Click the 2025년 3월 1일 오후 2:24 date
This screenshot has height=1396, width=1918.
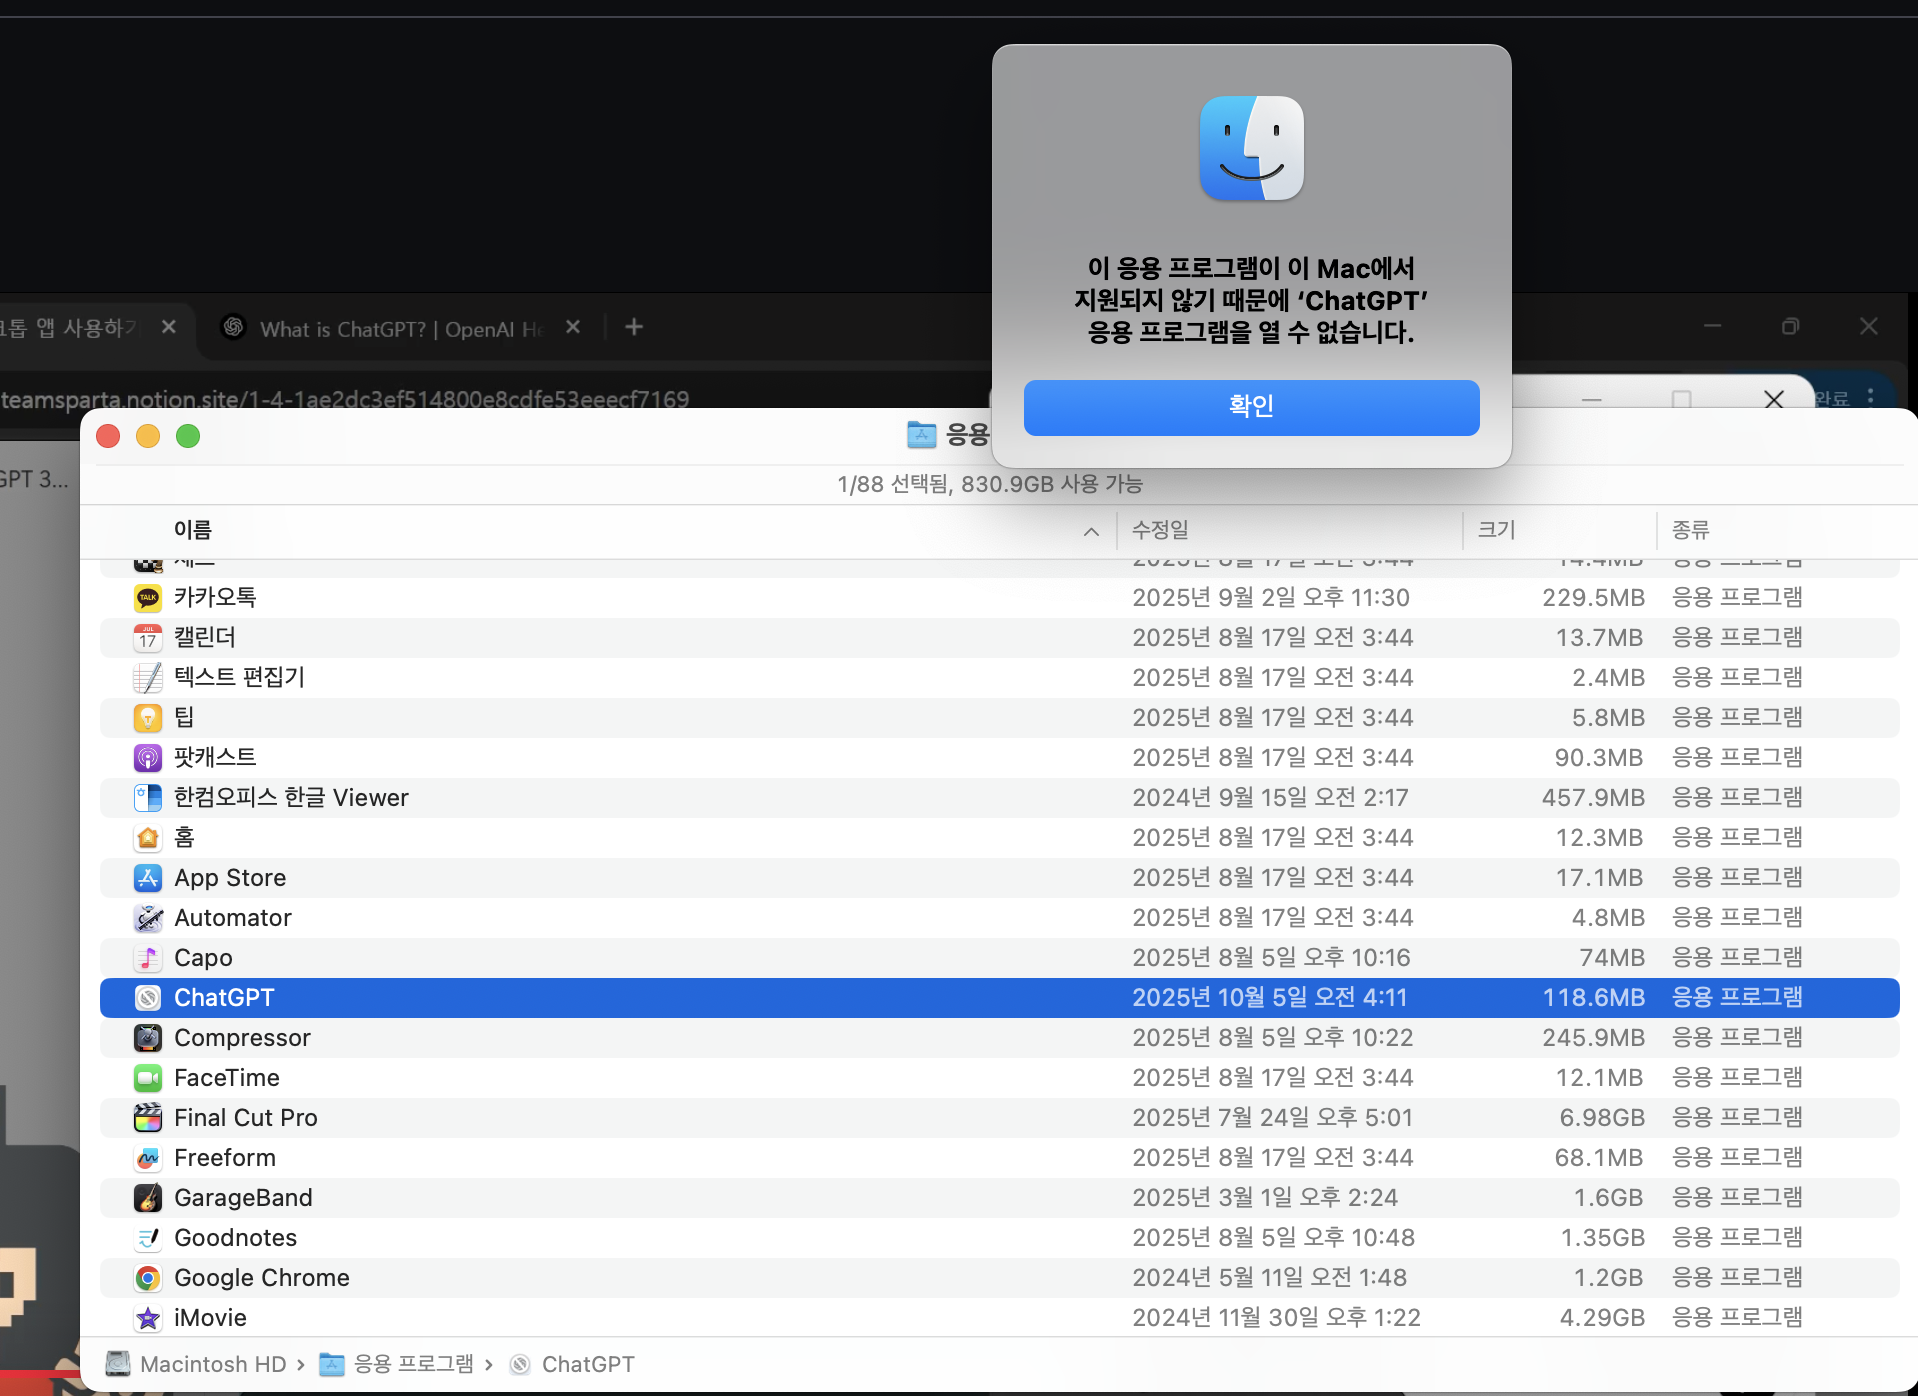pos(1265,1198)
